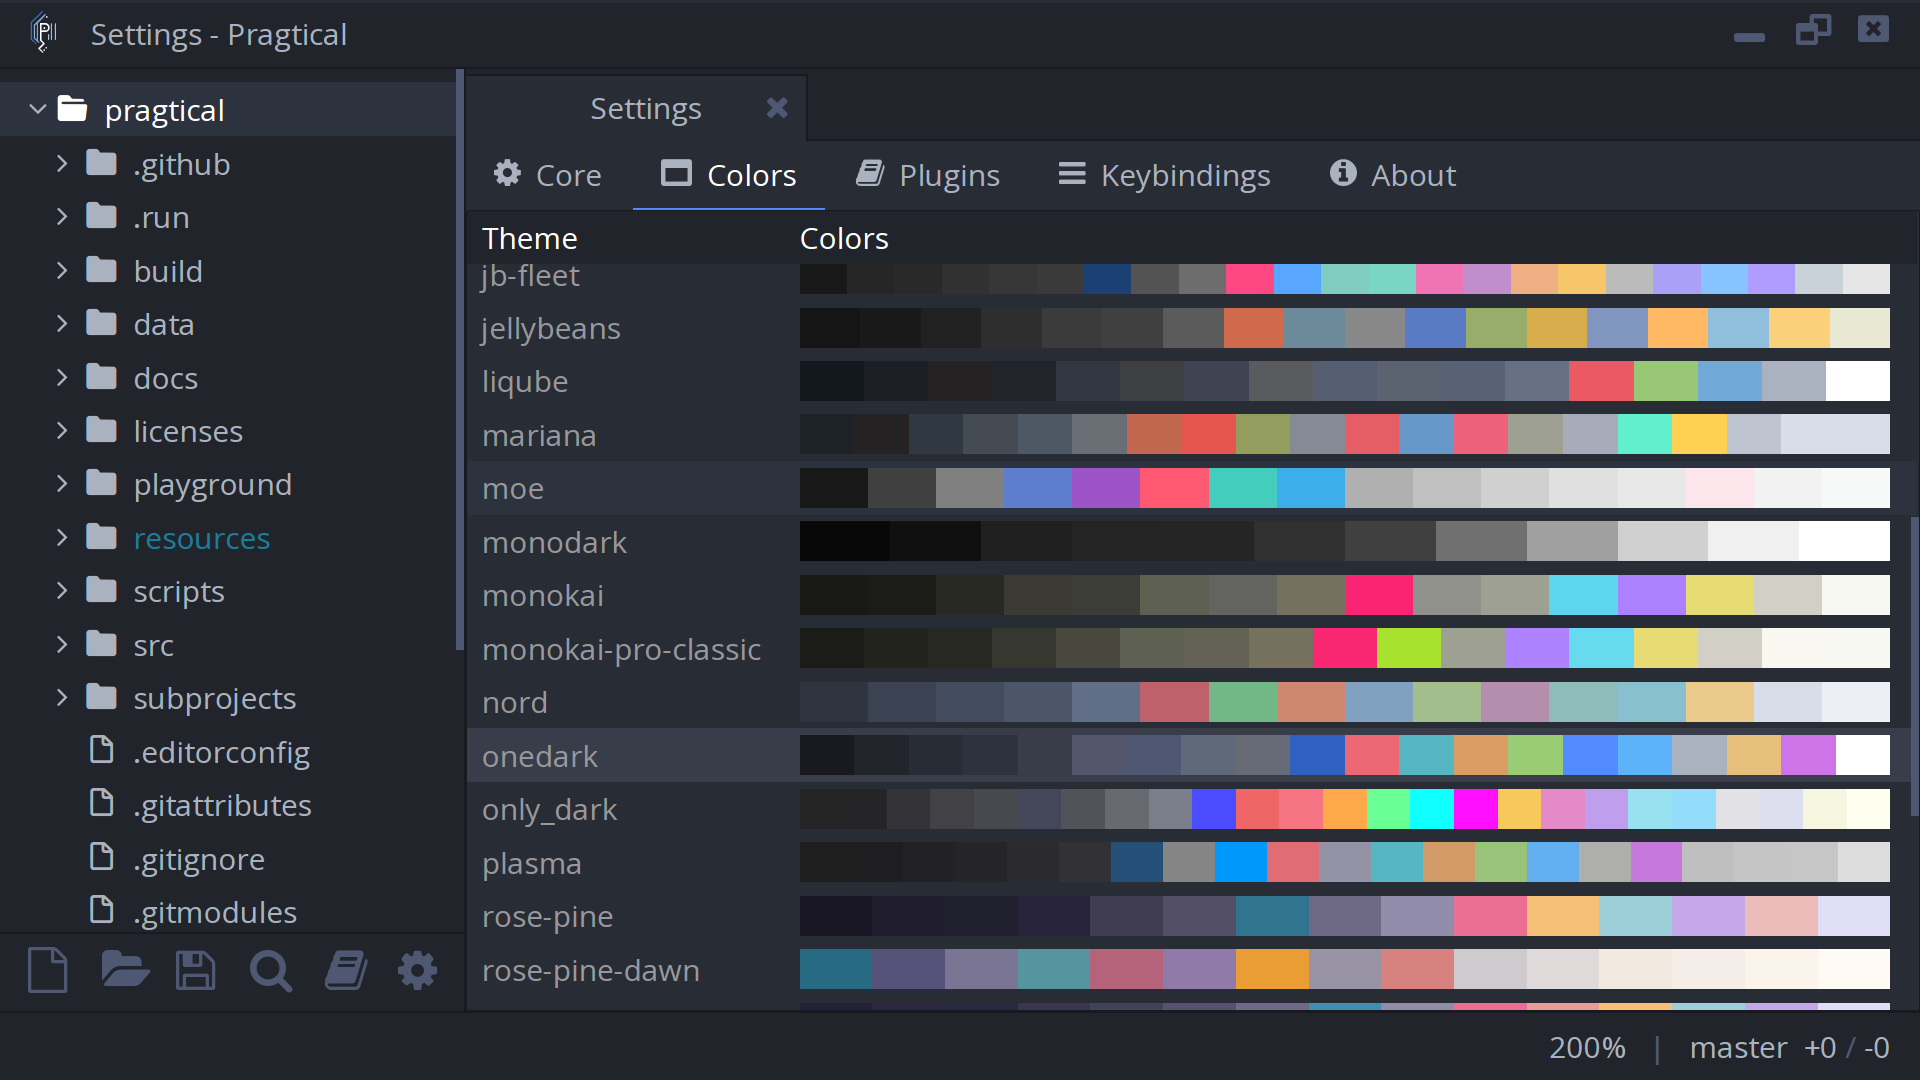
Task: Click the src folder icon
Action: [x=101, y=643]
